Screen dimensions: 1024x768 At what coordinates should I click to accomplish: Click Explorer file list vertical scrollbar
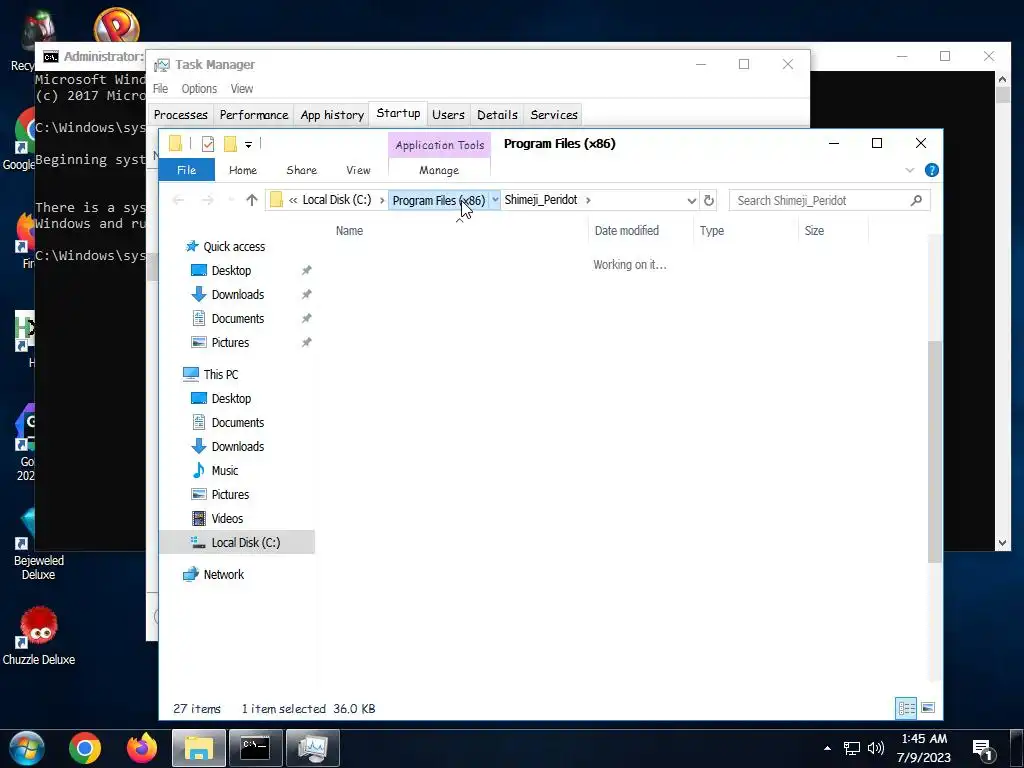tap(935, 451)
